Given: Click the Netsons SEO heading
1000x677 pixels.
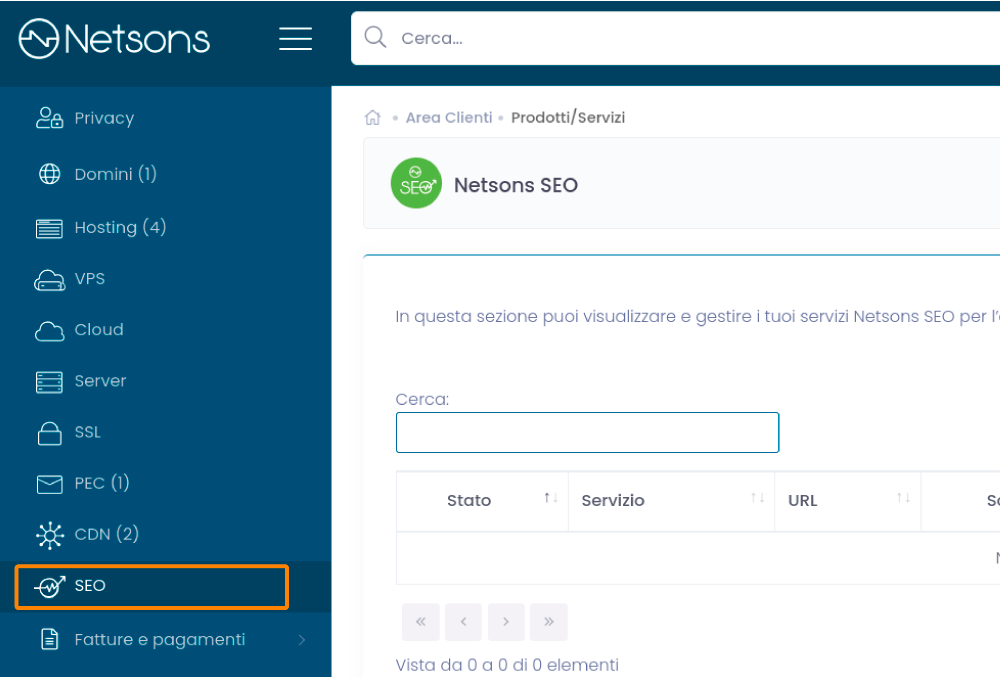Looking at the screenshot, I should (x=516, y=185).
